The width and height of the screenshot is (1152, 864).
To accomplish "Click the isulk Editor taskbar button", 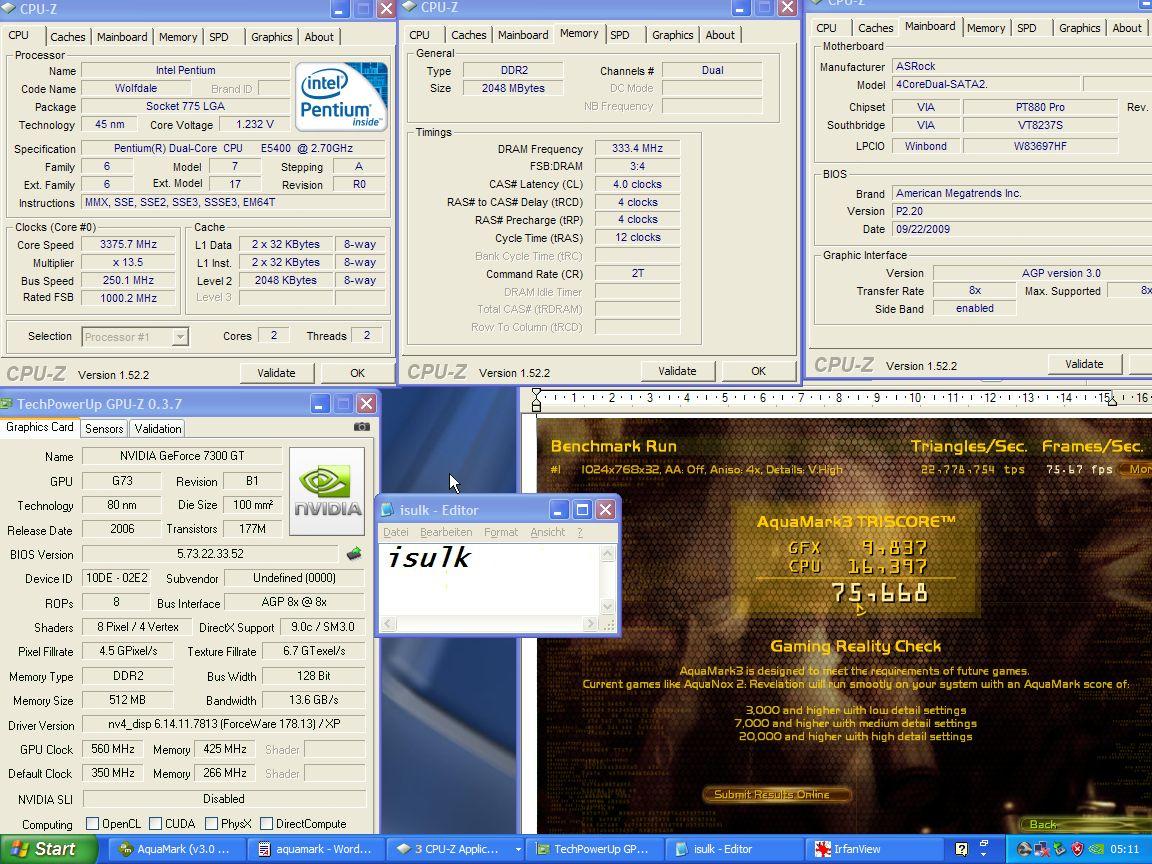I will tap(735, 849).
